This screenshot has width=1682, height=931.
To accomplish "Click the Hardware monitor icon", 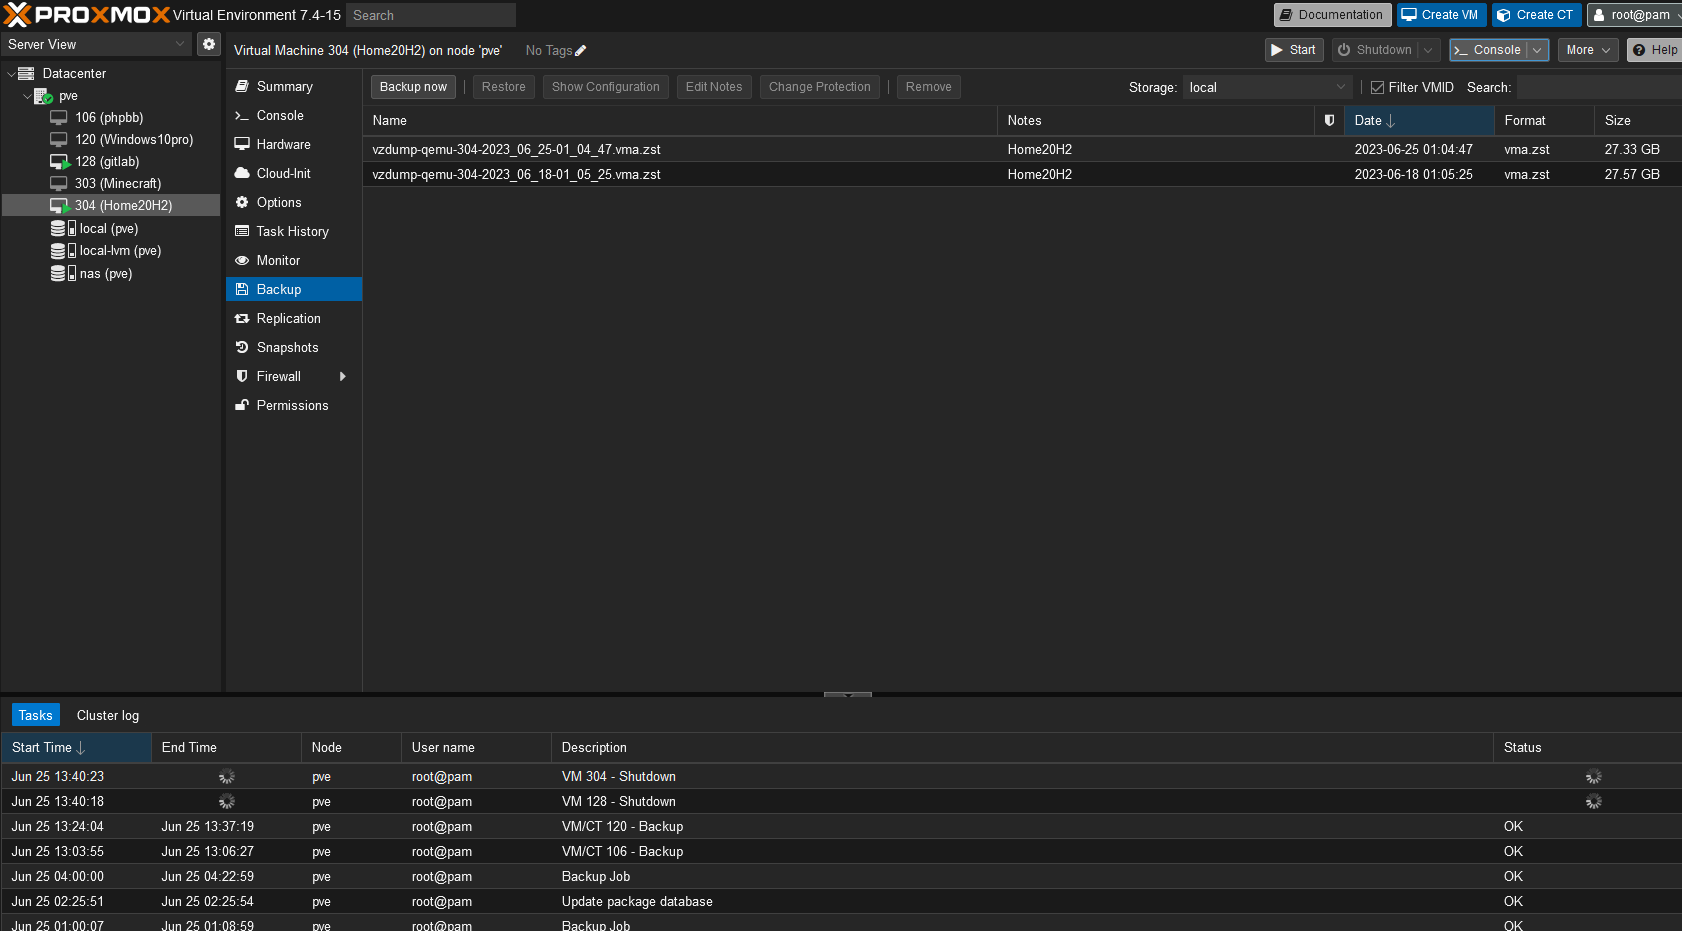I will coord(242,144).
